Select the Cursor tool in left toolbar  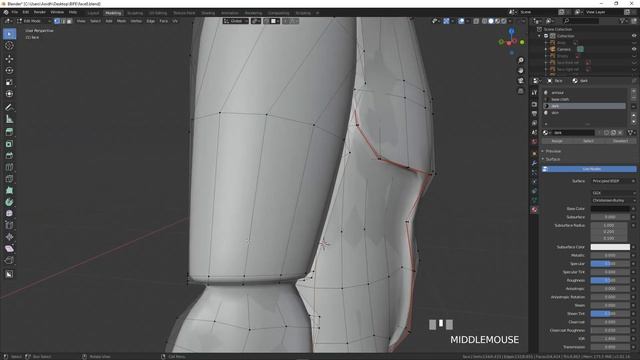pyautogui.click(x=9, y=45)
